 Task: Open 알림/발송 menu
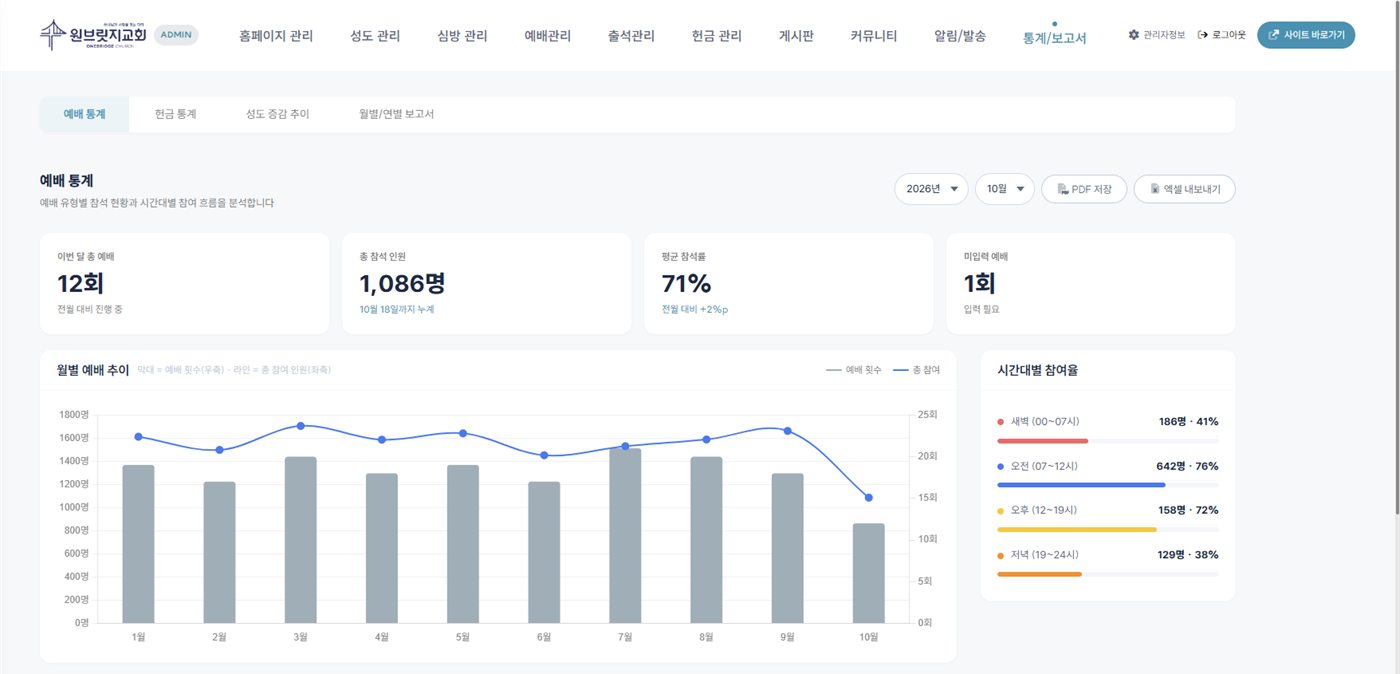(x=960, y=36)
